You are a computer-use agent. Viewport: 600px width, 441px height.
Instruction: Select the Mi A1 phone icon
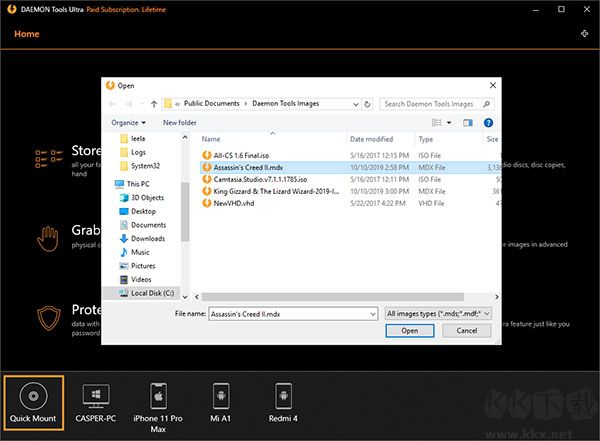220,396
